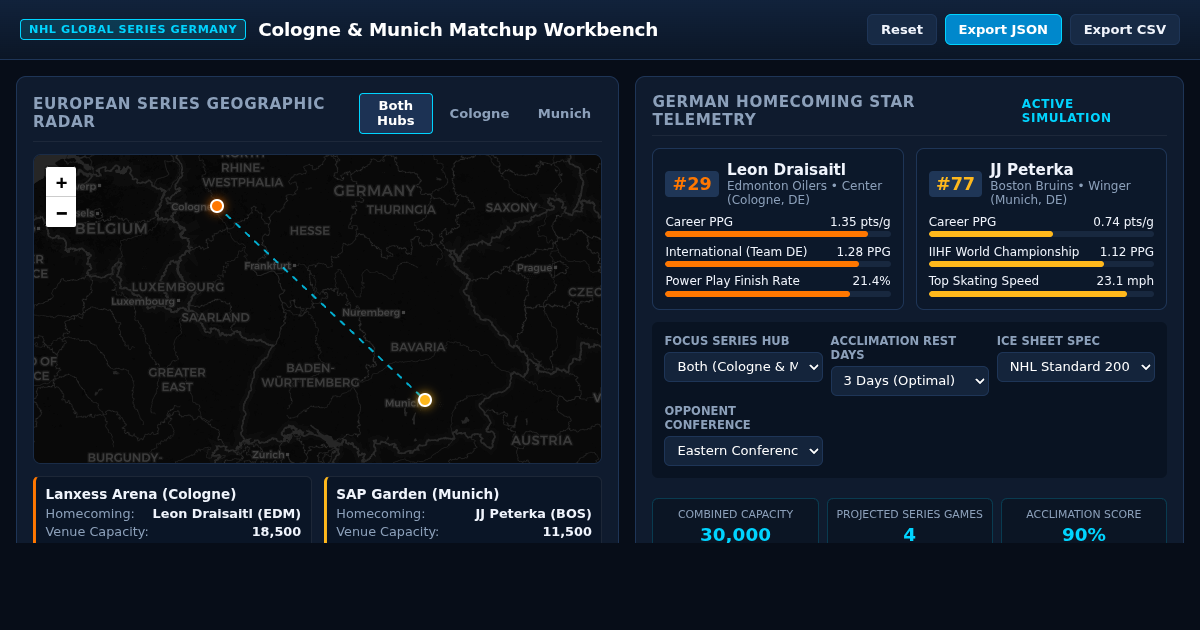The image size is (1200, 630).
Task: Click the JJ Peterka player name
Action: click(1032, 170)
